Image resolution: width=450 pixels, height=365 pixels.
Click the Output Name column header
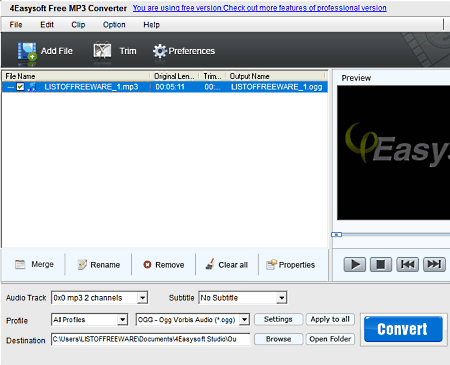276,76
